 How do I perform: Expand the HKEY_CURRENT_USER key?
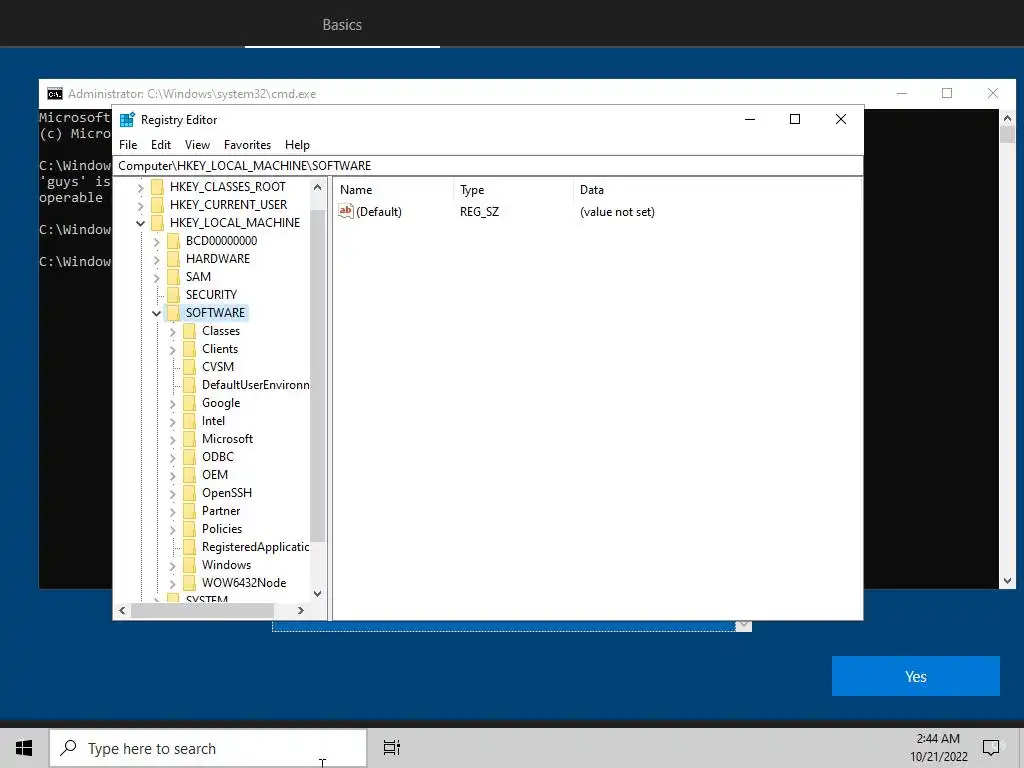click(140, 206)
